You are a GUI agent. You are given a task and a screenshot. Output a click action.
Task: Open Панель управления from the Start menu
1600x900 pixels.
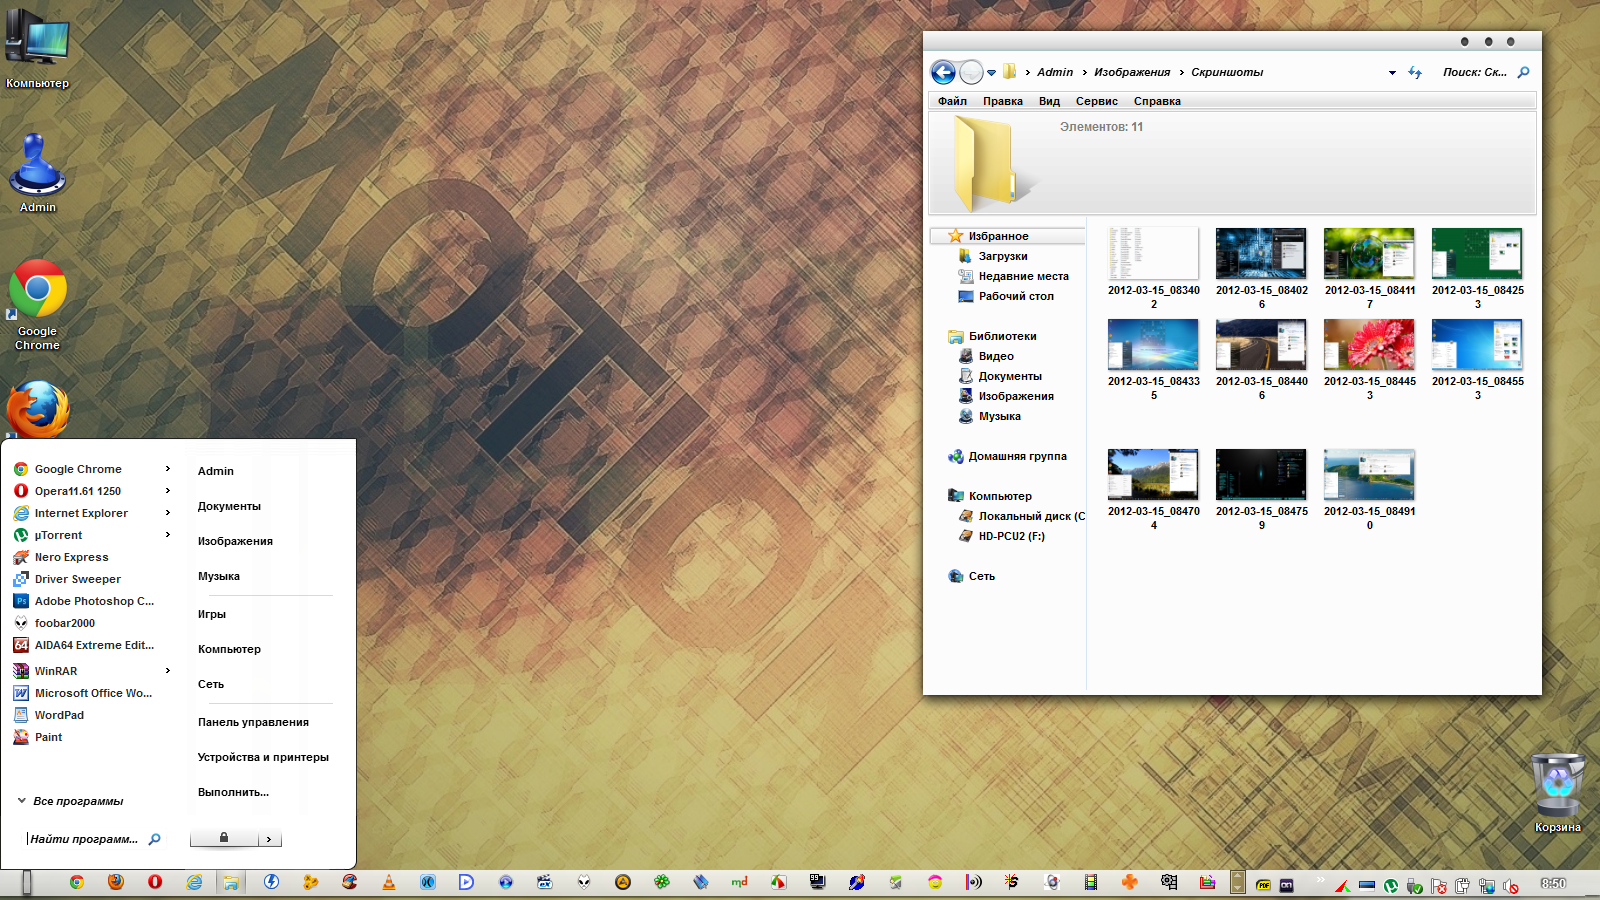(253, 722)
